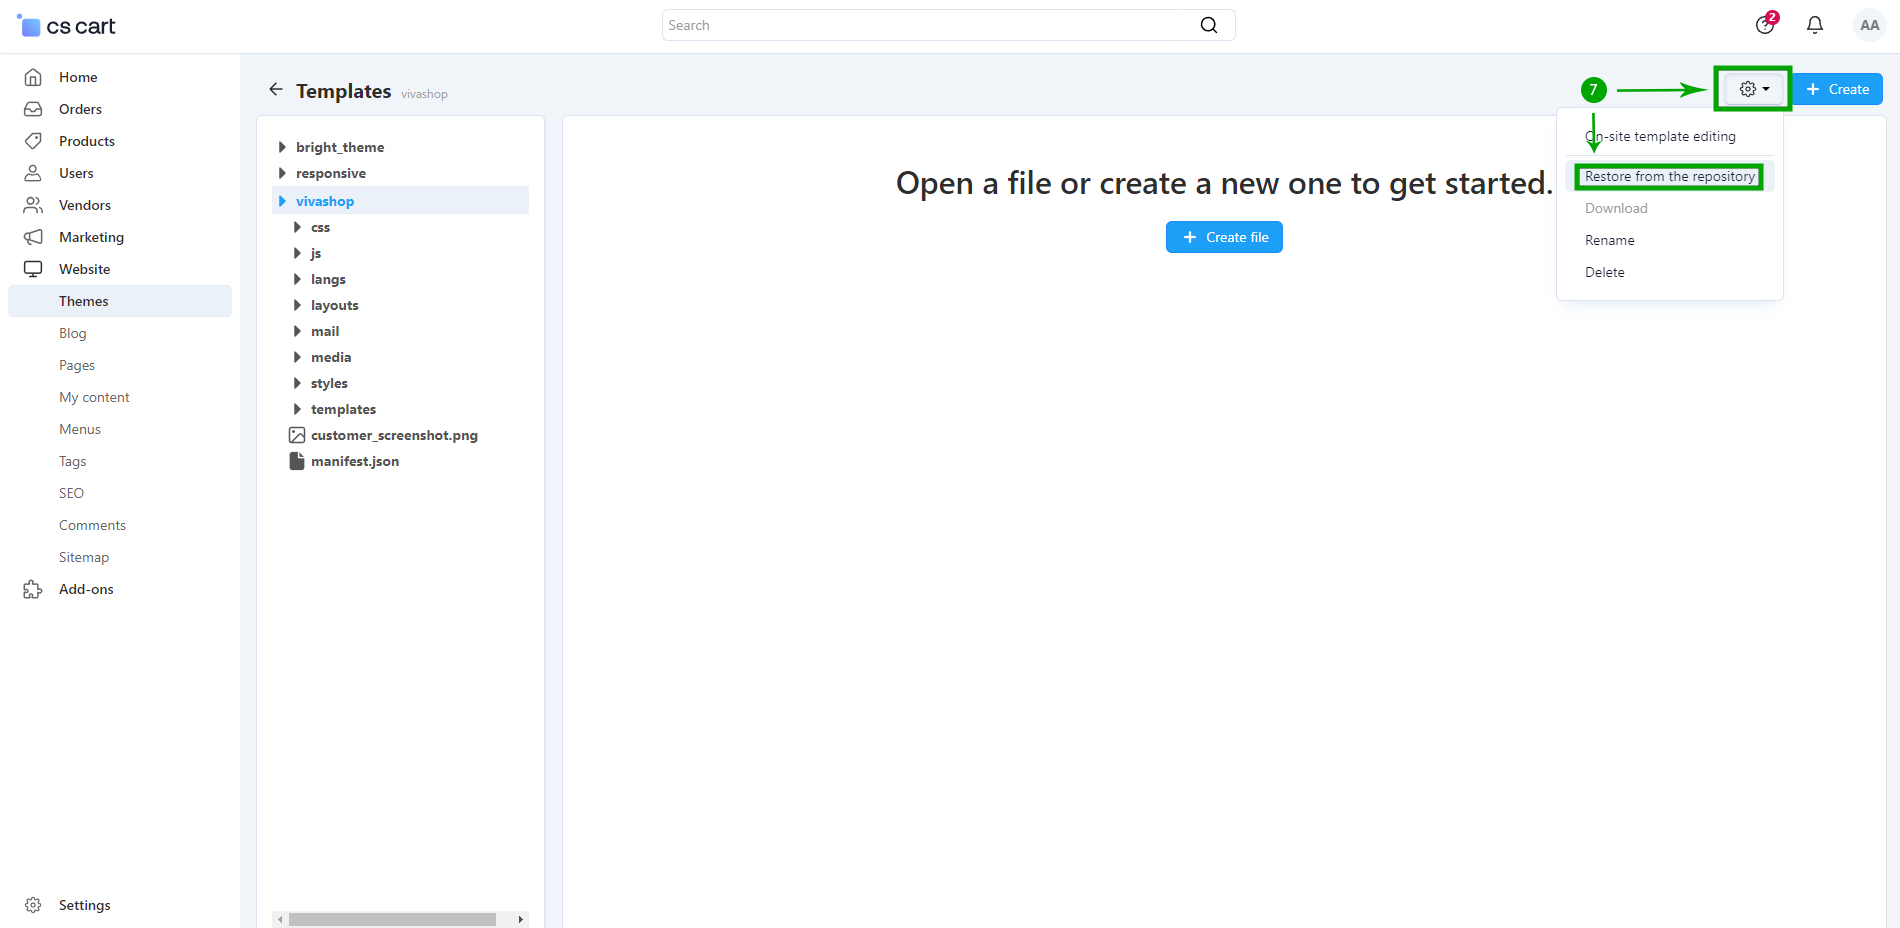Expand the css folder

pos(297,227)
